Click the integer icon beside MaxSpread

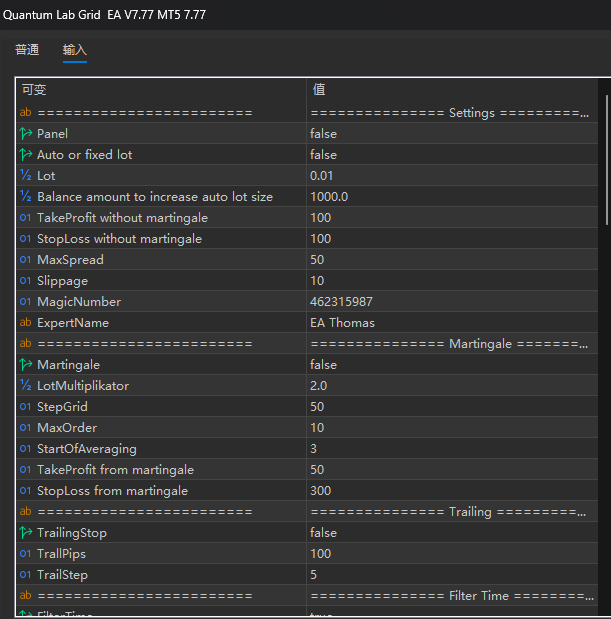(26, 260)
